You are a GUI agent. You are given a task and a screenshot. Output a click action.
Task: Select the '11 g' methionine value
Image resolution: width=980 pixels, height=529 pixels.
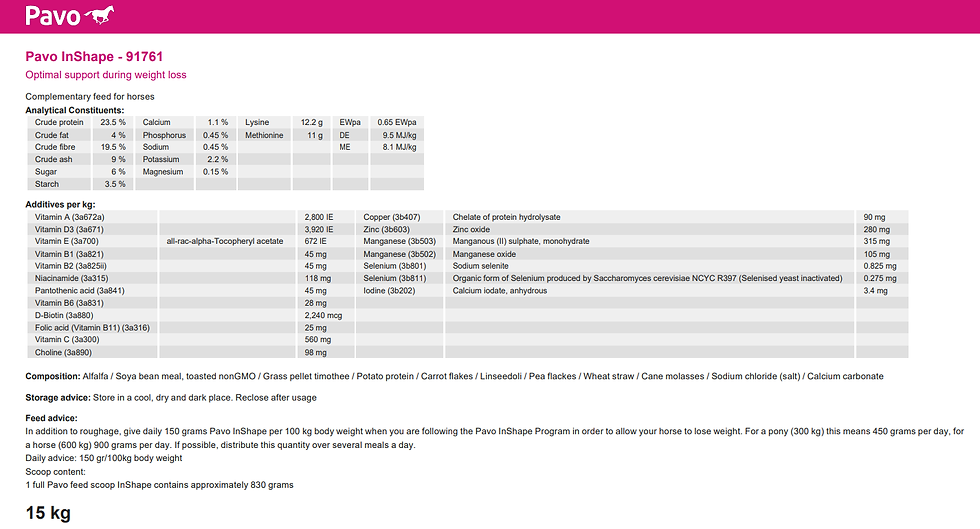point(315,134)
